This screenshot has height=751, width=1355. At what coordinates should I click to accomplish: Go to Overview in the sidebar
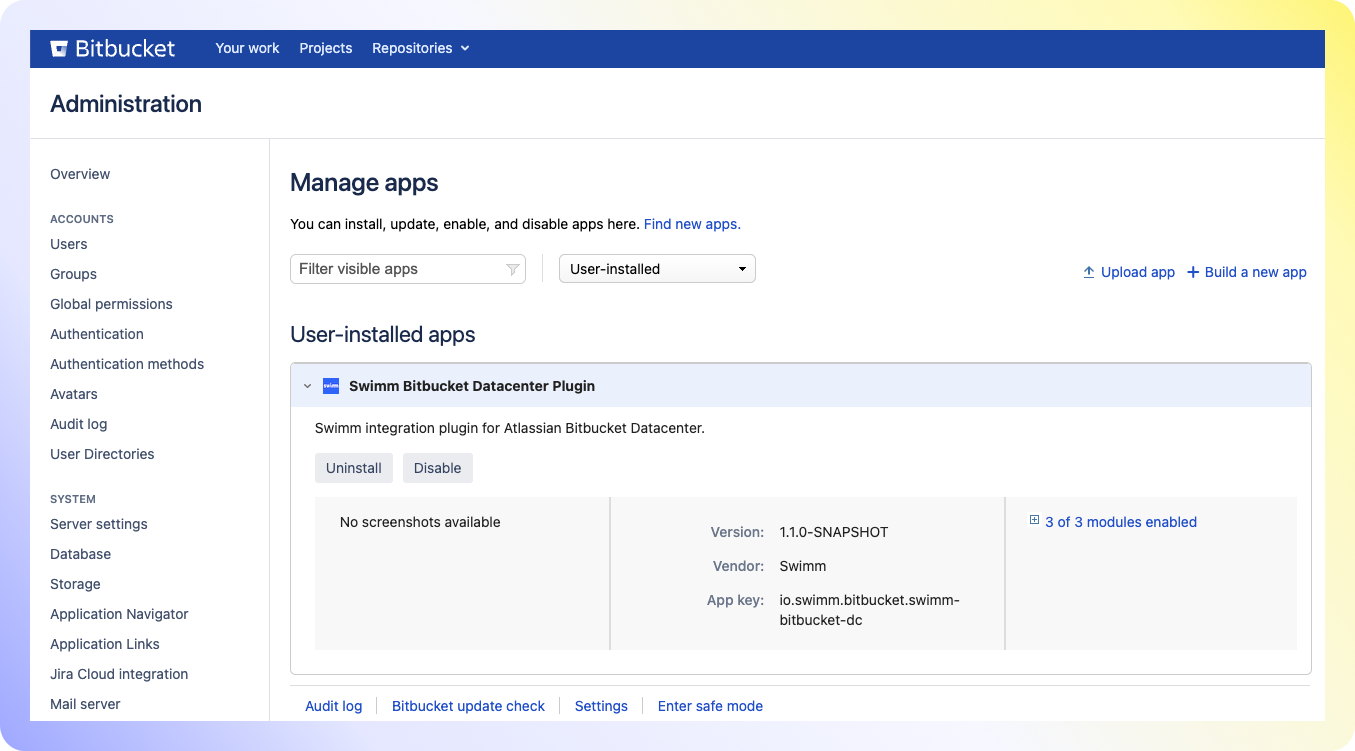pyautogui.click(x=80, y=174)
